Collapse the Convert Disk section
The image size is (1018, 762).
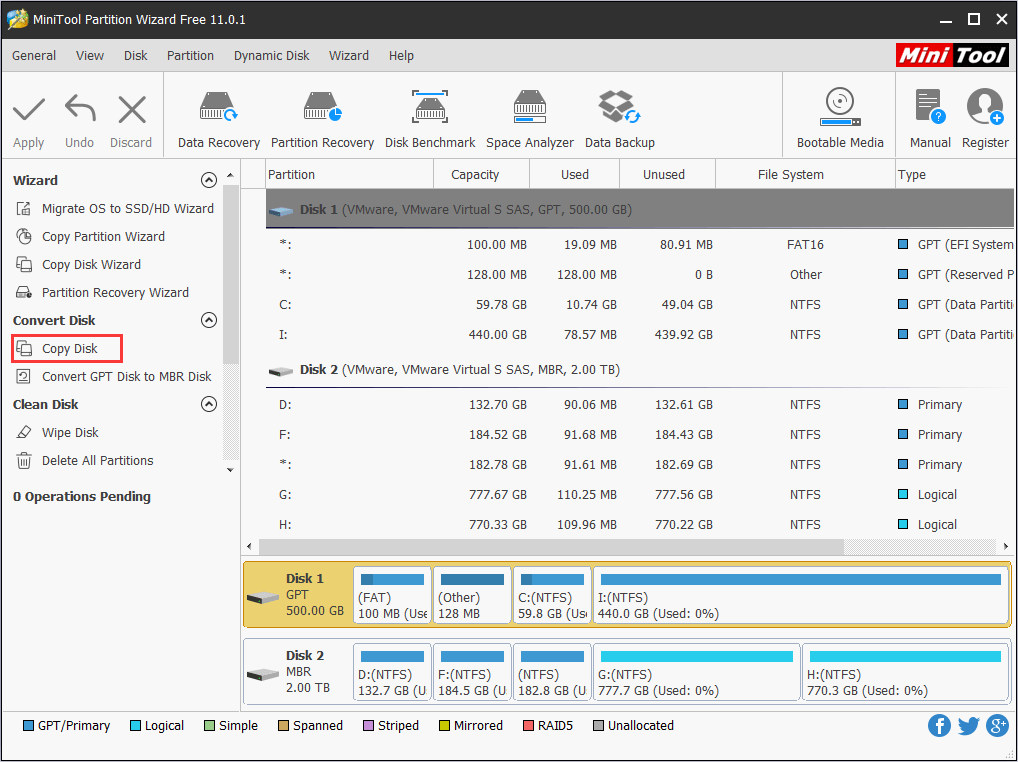click(x=209, y=320)
